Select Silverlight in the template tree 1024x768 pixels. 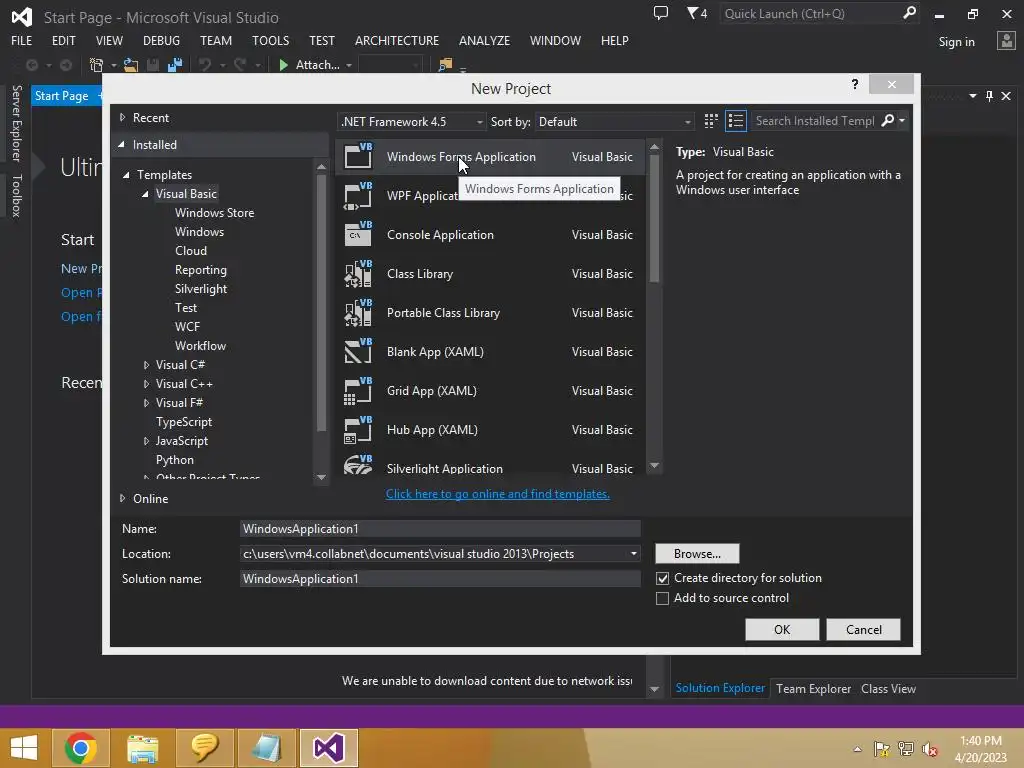coord(200,289)
